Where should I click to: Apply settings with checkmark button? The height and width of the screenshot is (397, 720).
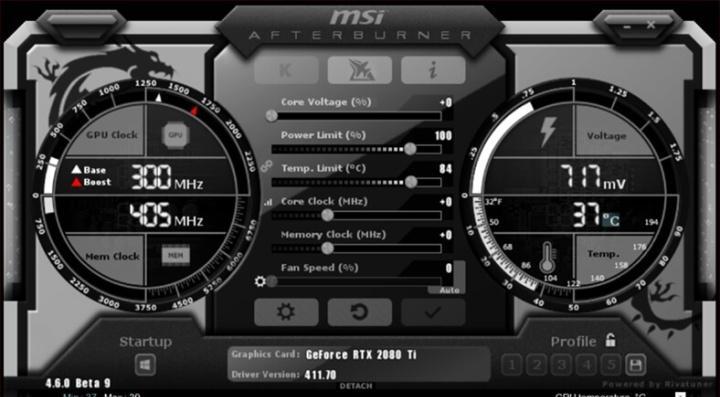pyautogui.click(x=433, y=313)
